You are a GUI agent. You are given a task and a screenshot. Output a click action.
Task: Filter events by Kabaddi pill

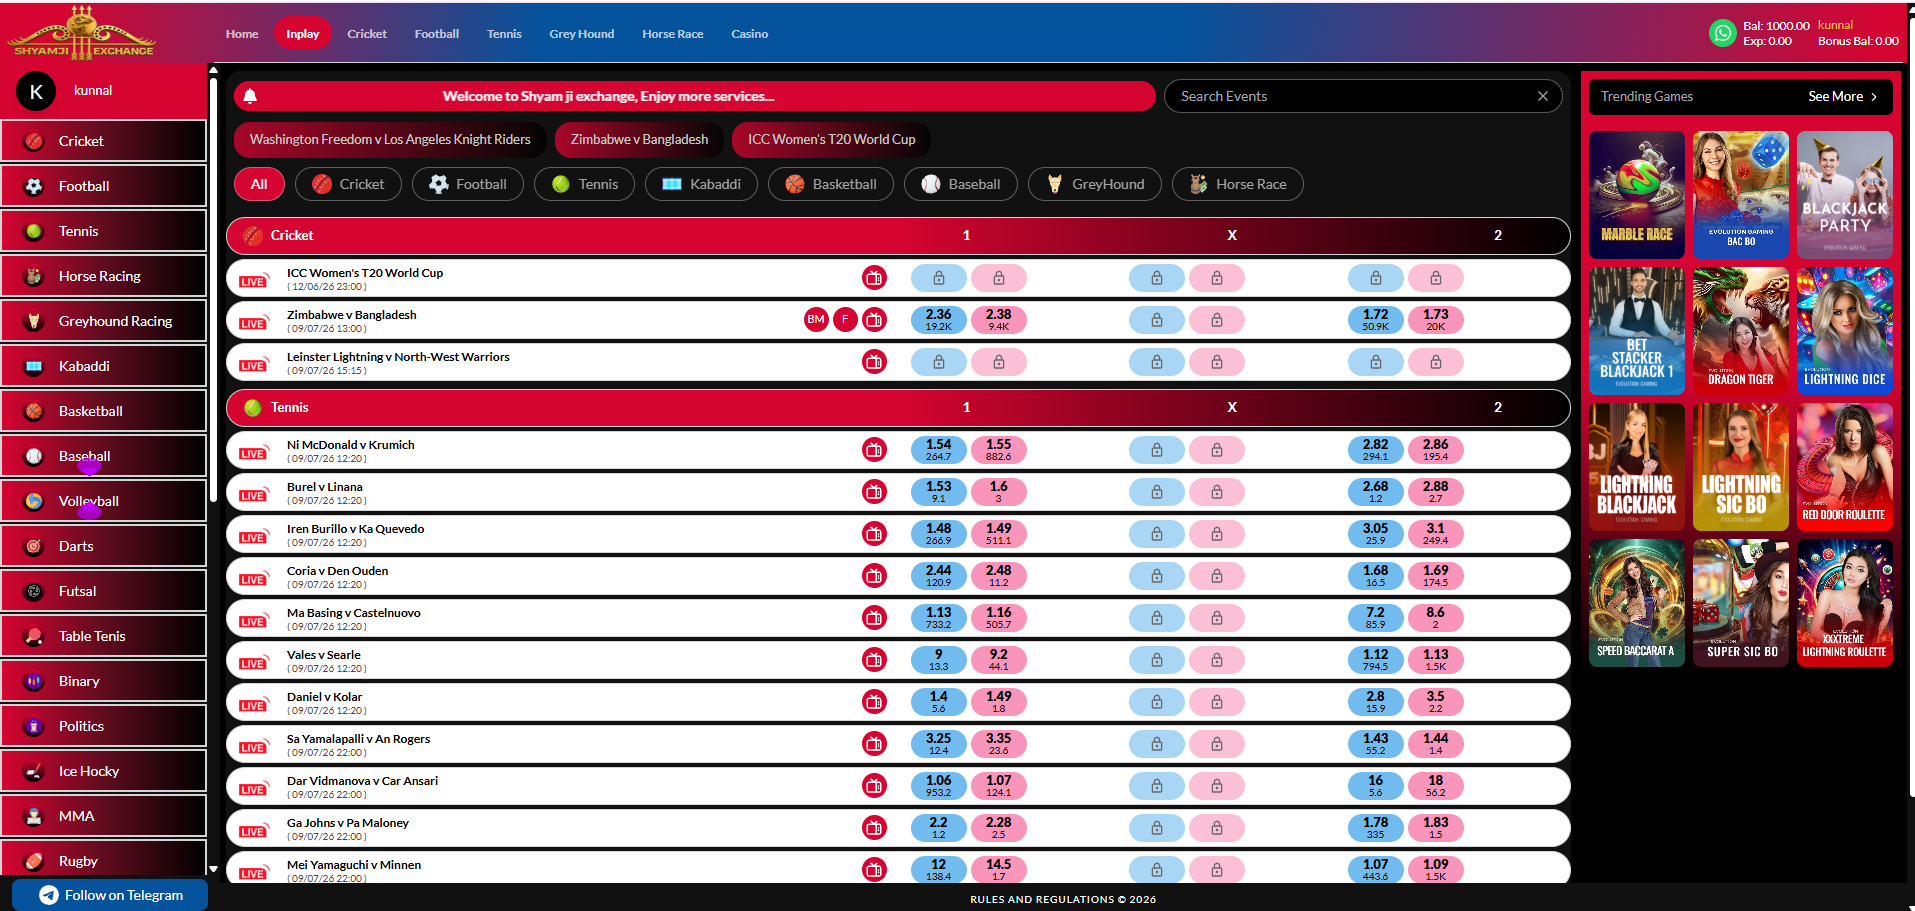click(701, 184)
